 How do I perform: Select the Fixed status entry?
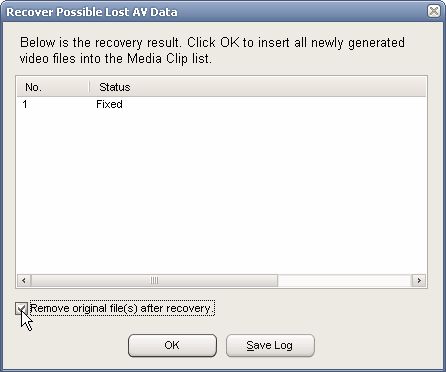coord(109,104)
